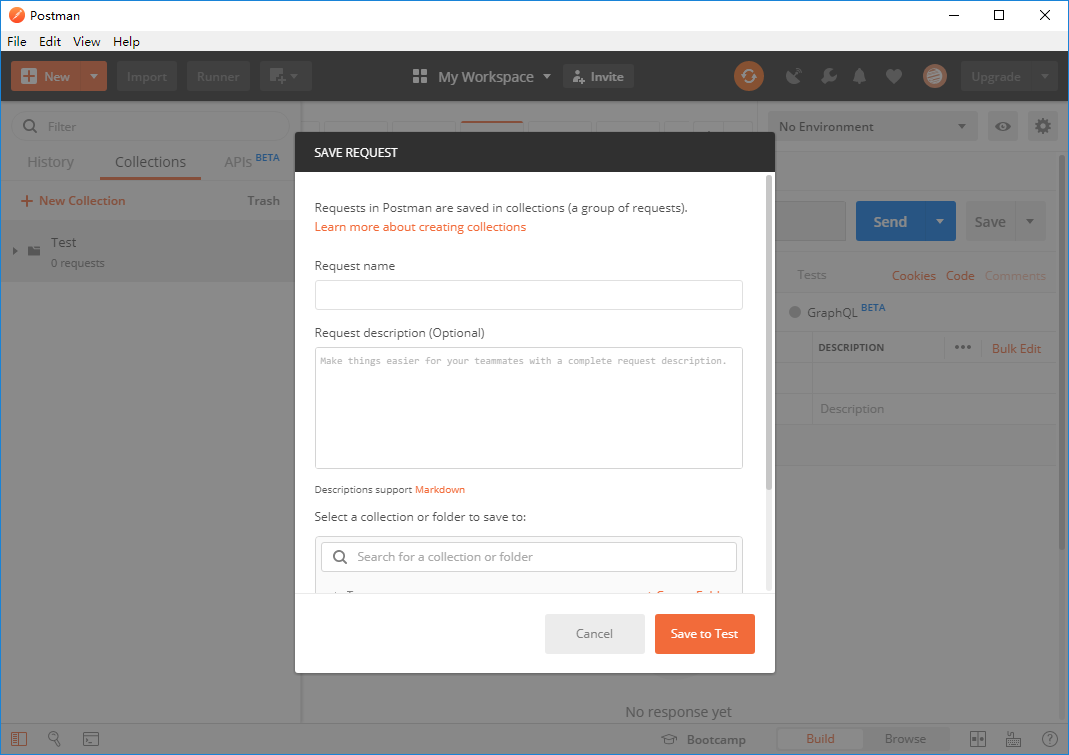Click the Request name input field
This screenshot has width=1069, height=755.
tap(528, 295)
